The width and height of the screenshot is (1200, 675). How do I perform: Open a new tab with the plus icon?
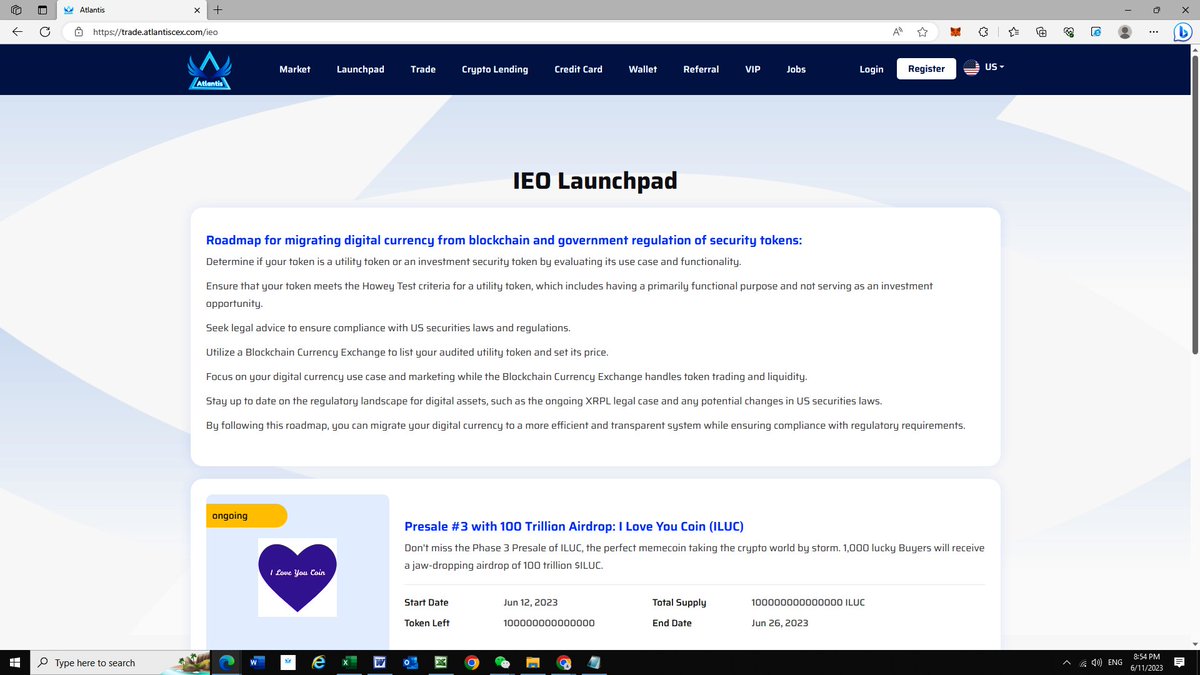pos(218,10)
